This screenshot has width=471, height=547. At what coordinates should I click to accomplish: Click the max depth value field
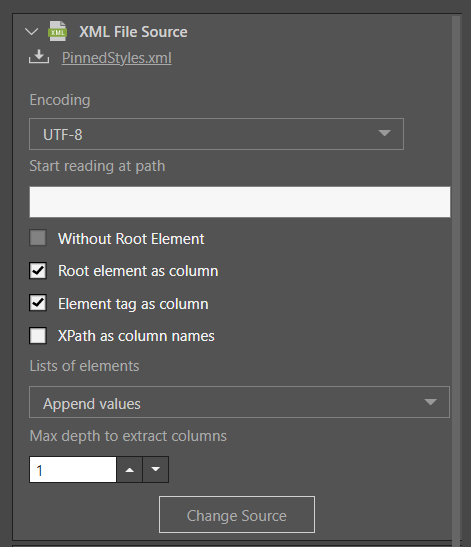(x=73, y=470)
